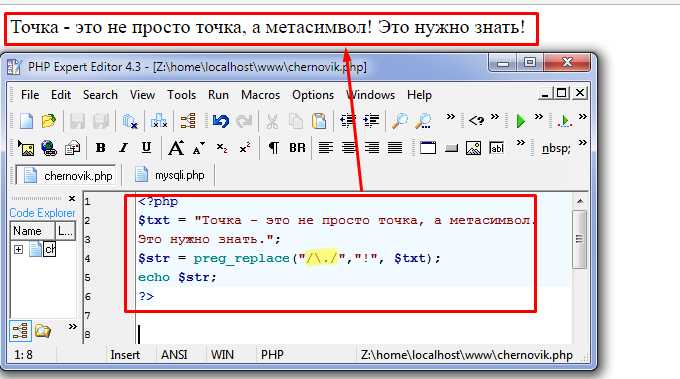The width and height of the screenshot is (680, 379).
Task: Toggle italic formatting
Action: [x=124, y=148]
